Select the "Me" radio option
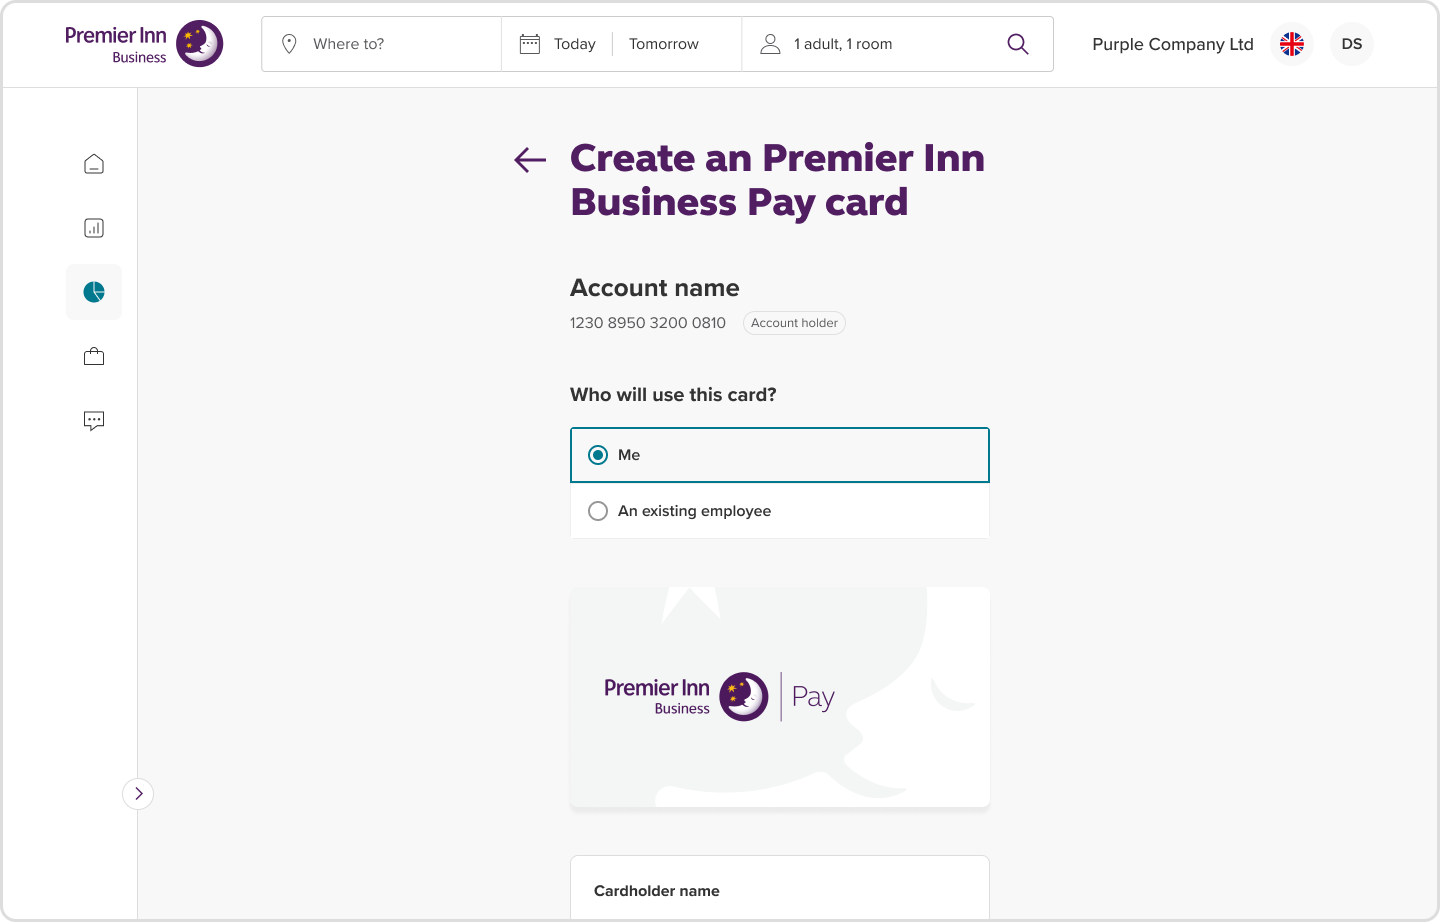1440x922 pixels. (x=780, y=455)
